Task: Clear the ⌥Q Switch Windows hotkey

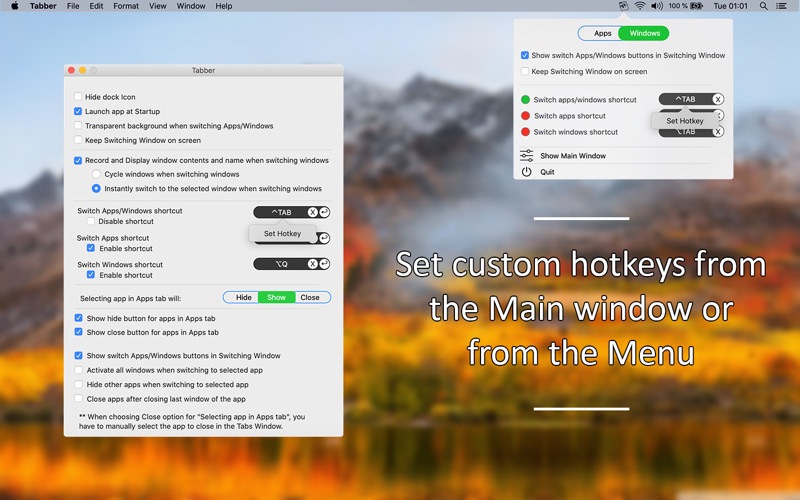Action: [312, 264]
